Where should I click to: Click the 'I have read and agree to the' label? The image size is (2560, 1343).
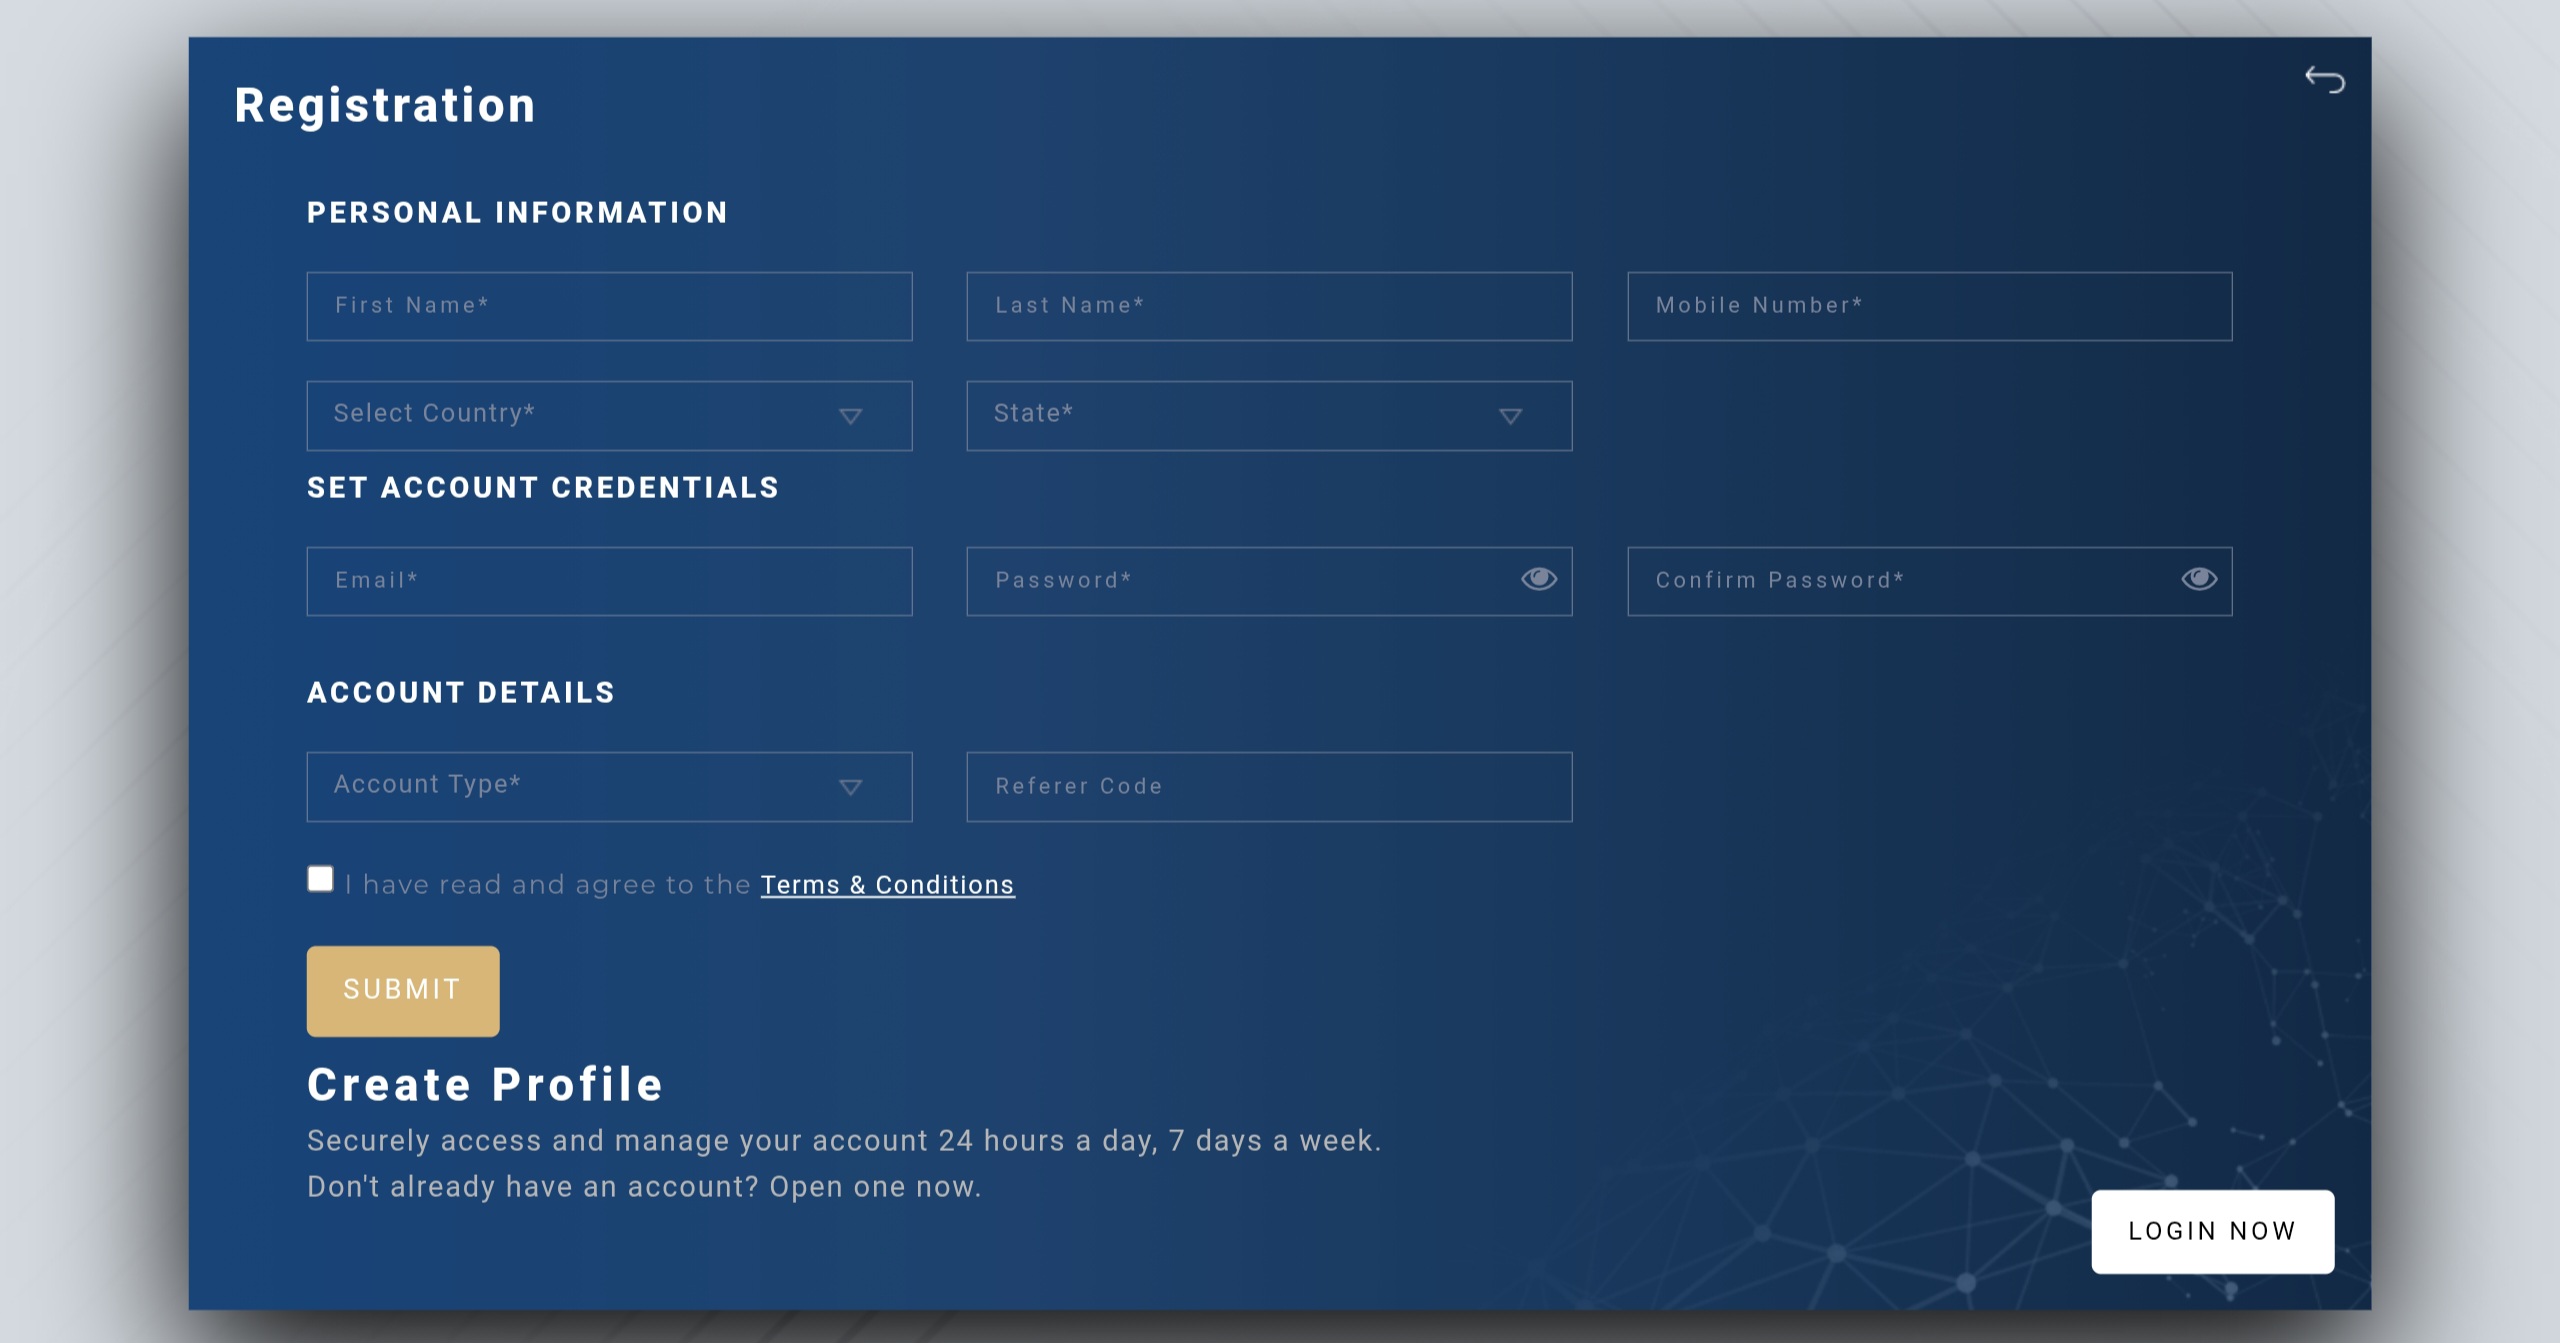547,885
